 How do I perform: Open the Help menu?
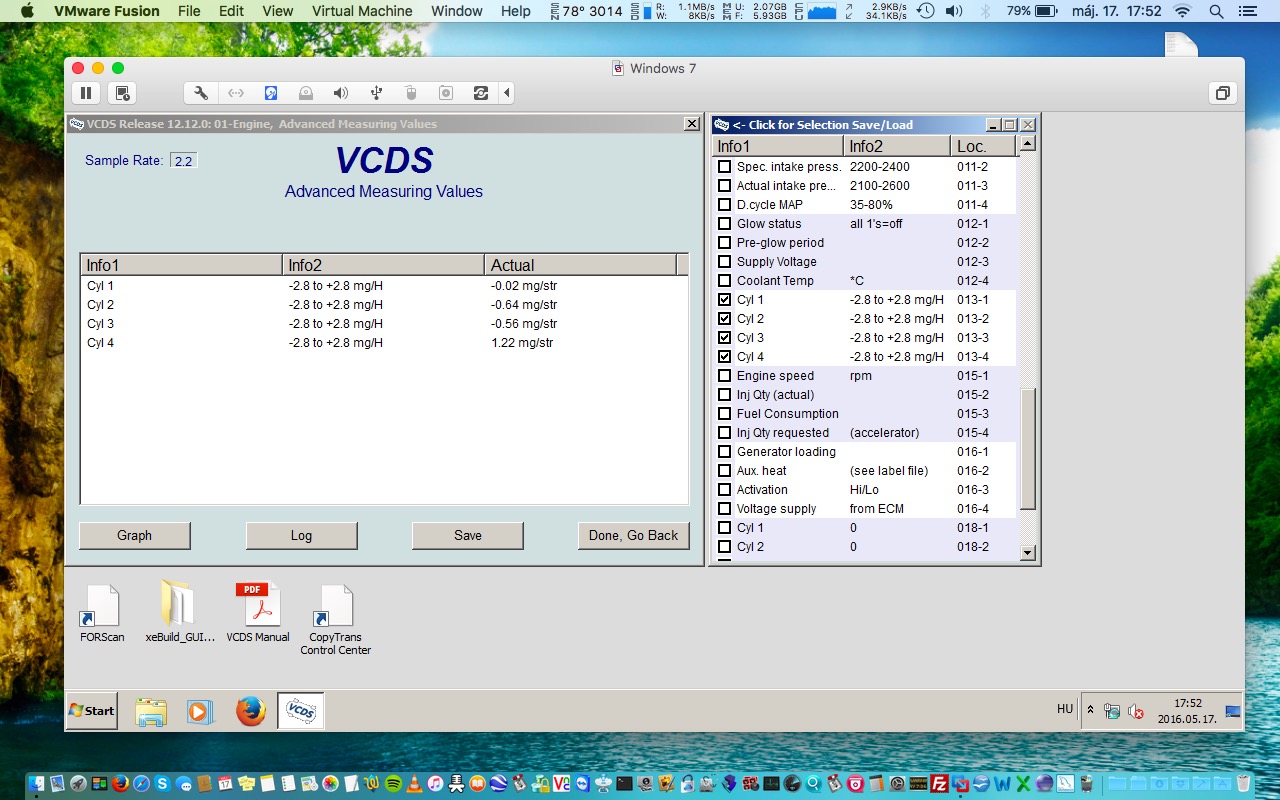[516, 11]
